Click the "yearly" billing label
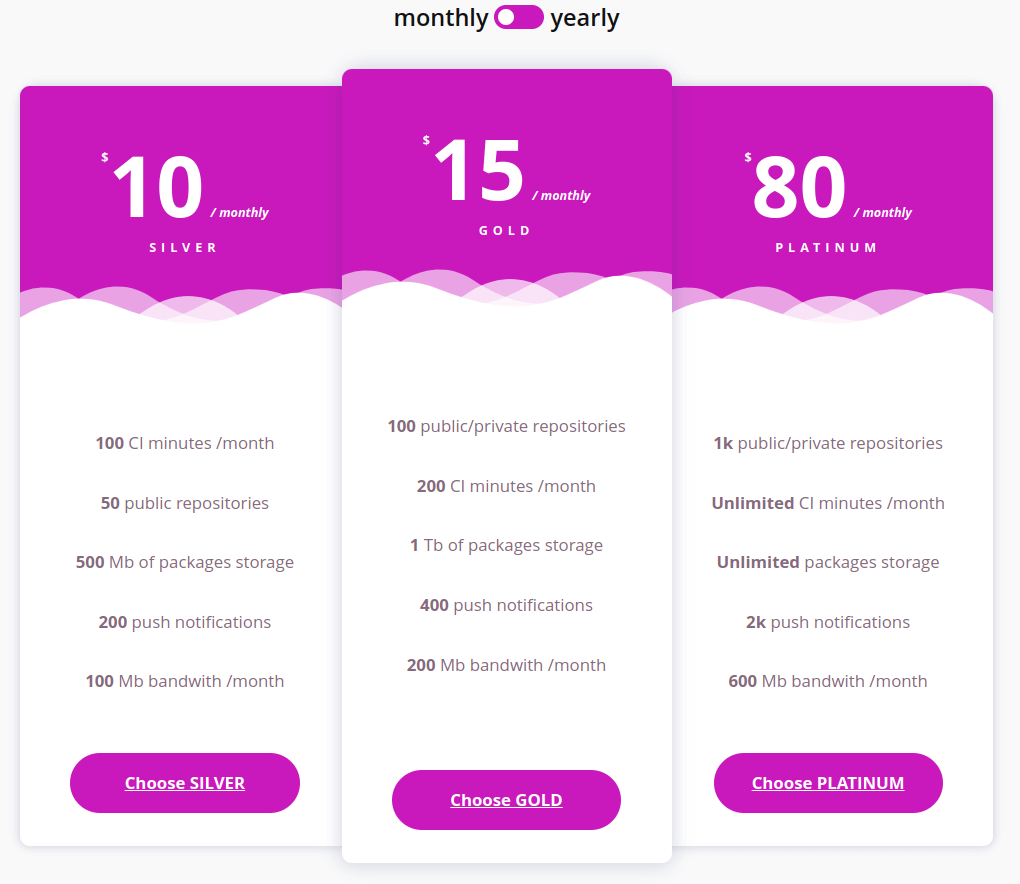Viewport: 1020px width, 884px height. (x=584, y=18)
